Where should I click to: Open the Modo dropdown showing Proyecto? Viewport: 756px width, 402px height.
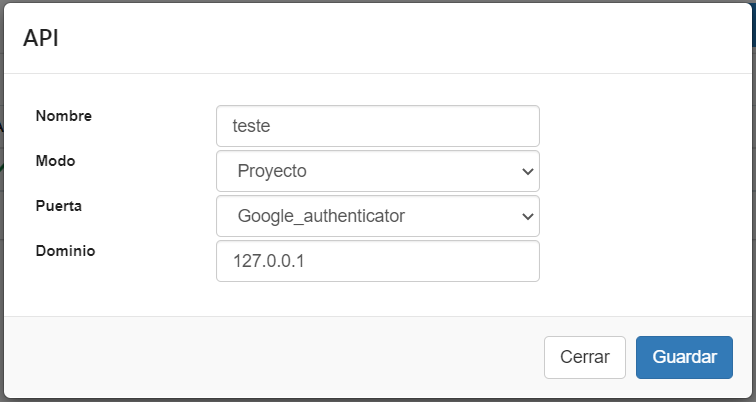[377, 171]
